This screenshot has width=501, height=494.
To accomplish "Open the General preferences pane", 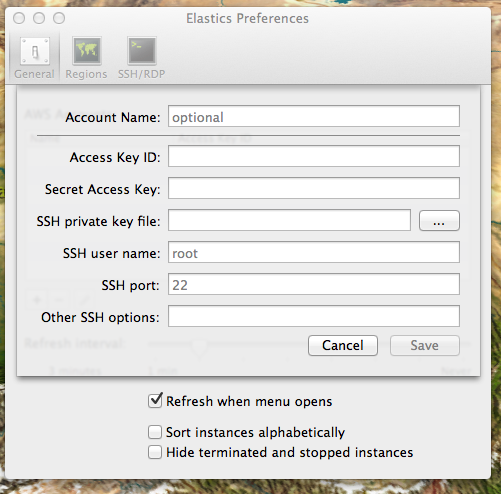I will pos(34,58).
